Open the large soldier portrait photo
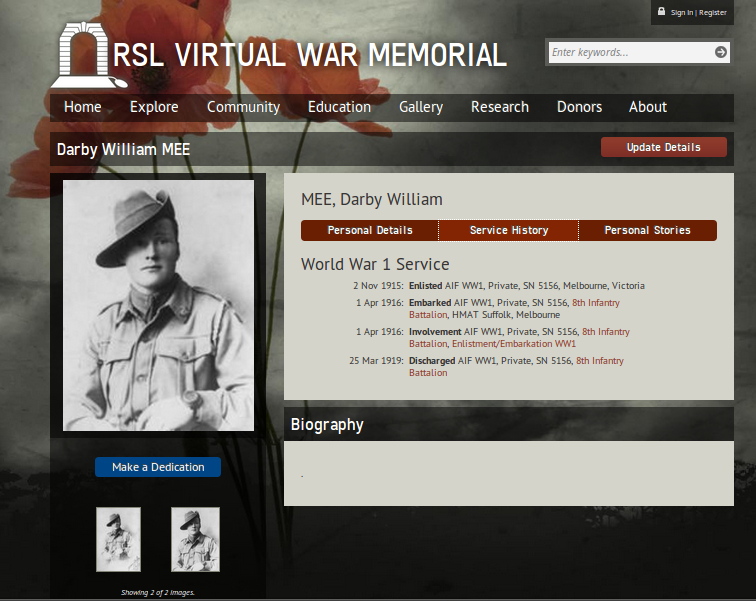The width and height of the screenshot is (756, 601). coord(158,305)
